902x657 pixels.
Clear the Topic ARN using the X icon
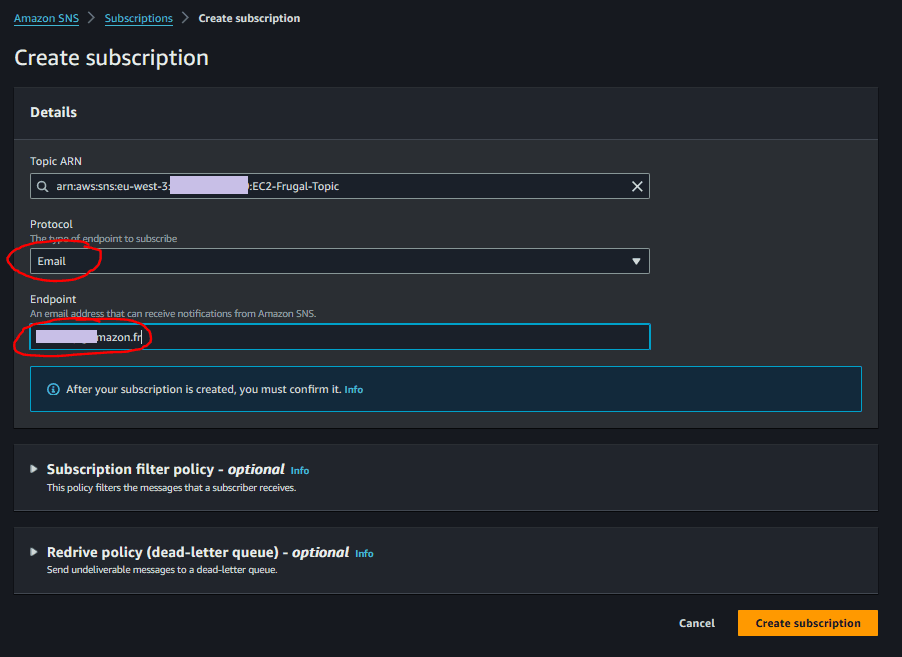[637, 186]
